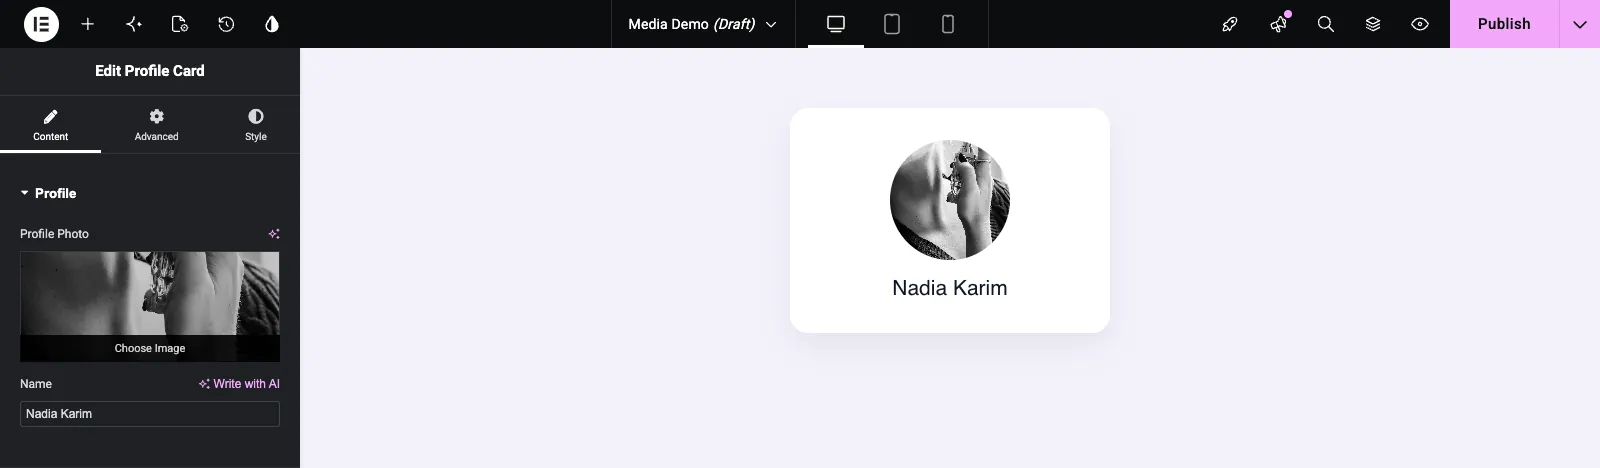This screenshot has height=468, width=1600.
Task: Open the Structure layers icon
Action: coord(1373,24)
